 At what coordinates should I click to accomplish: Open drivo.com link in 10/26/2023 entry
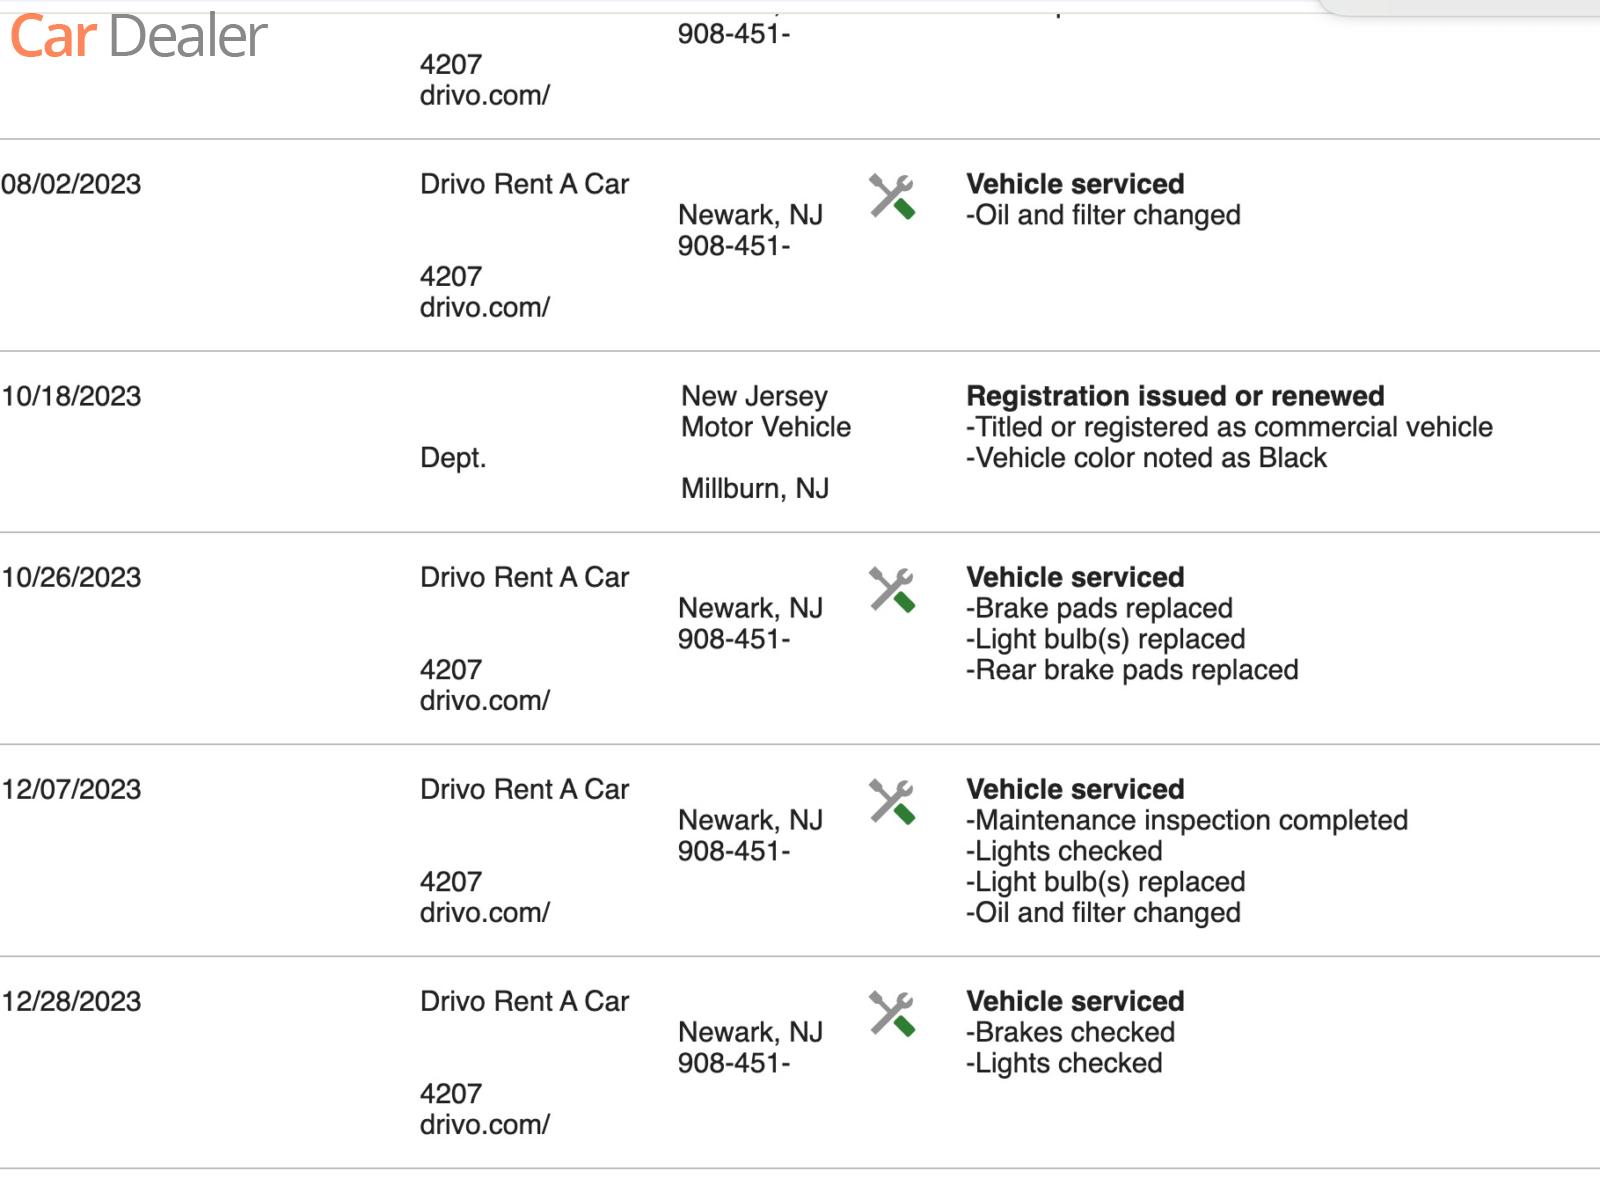(485, 701)
